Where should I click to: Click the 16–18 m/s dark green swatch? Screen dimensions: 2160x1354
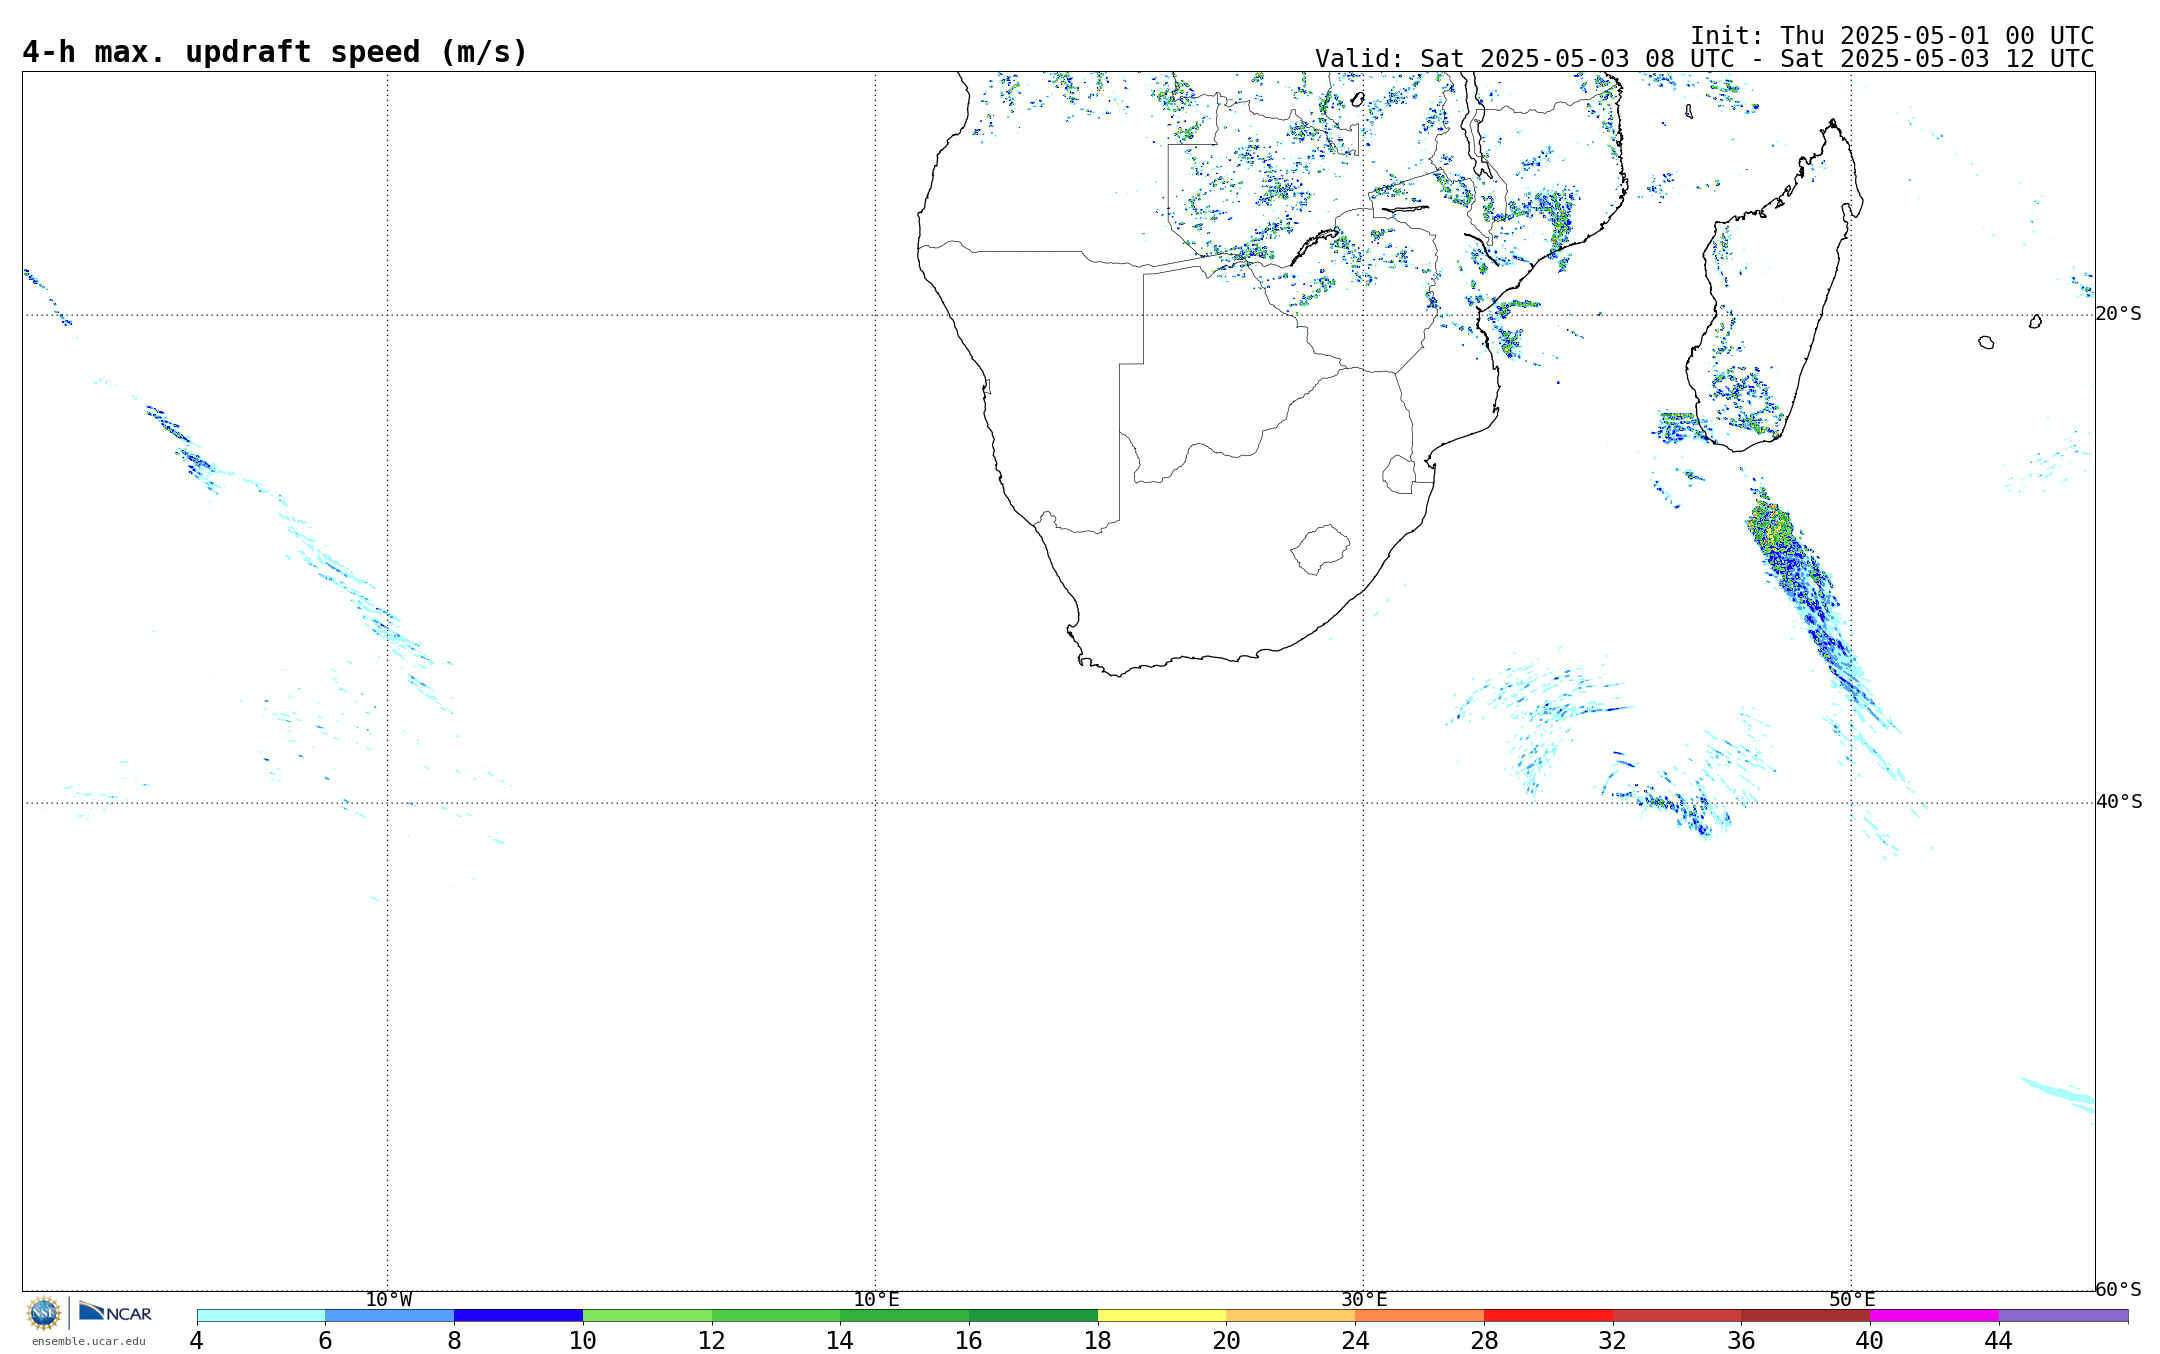[1033, 1316]
